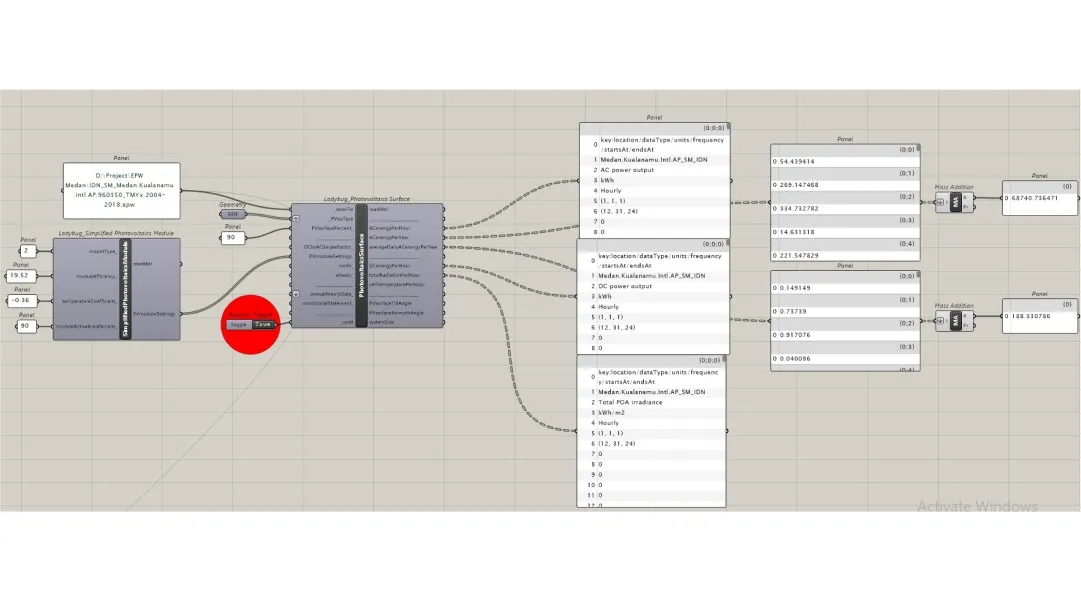Image resolution: width=1081 pixels, height=601 pixels.
Task: Click the scroll handle of the 0.149149 panel
Action: point(918,276)
